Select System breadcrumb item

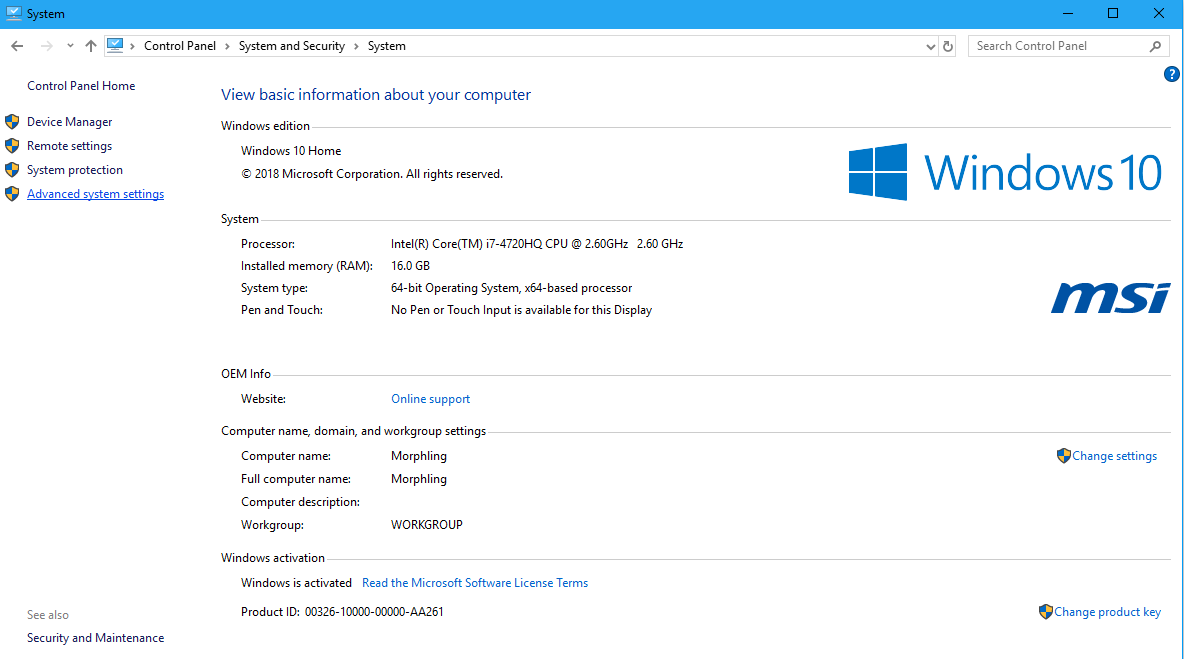[x=387, y=46]
